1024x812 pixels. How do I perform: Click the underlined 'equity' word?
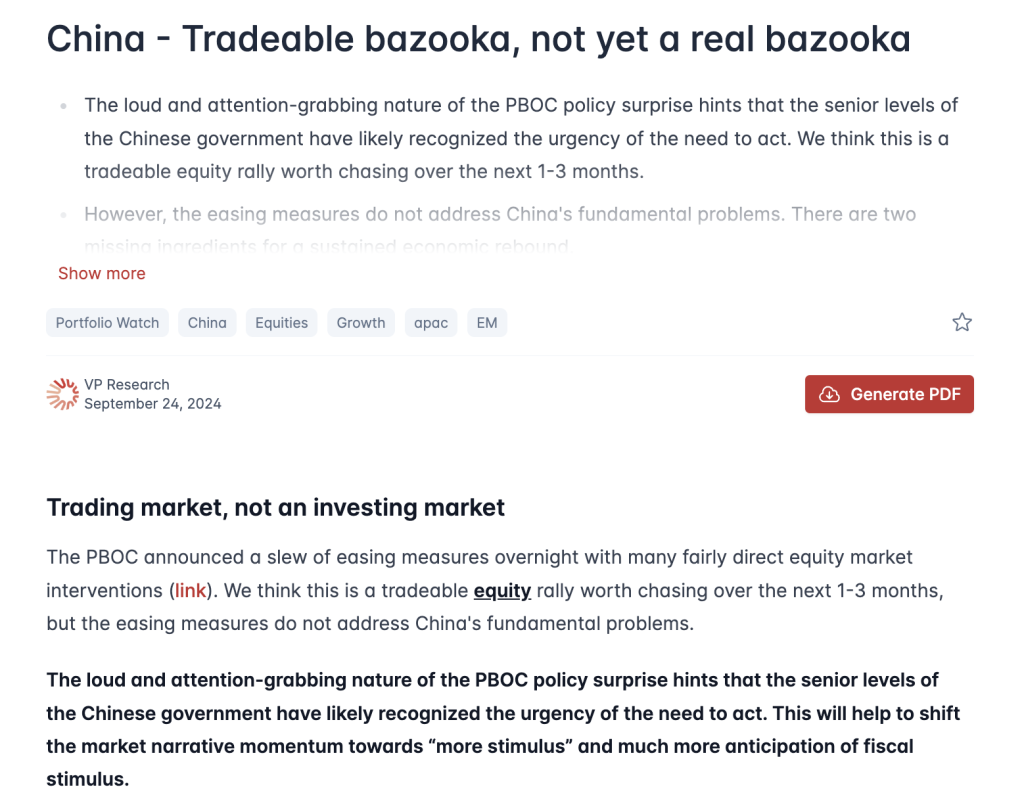[x=502, y=591]
